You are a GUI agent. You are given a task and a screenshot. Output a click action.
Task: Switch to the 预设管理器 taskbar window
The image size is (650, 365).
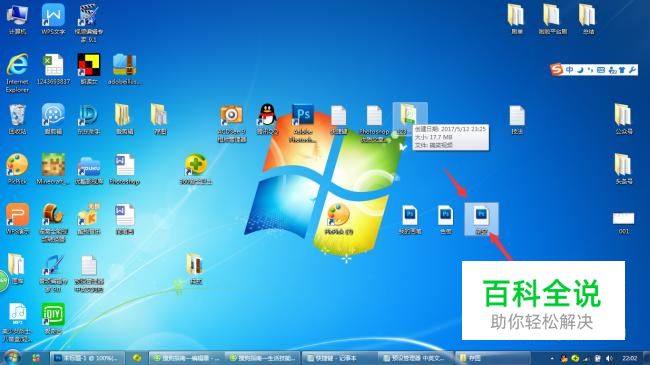pos(415,358)
